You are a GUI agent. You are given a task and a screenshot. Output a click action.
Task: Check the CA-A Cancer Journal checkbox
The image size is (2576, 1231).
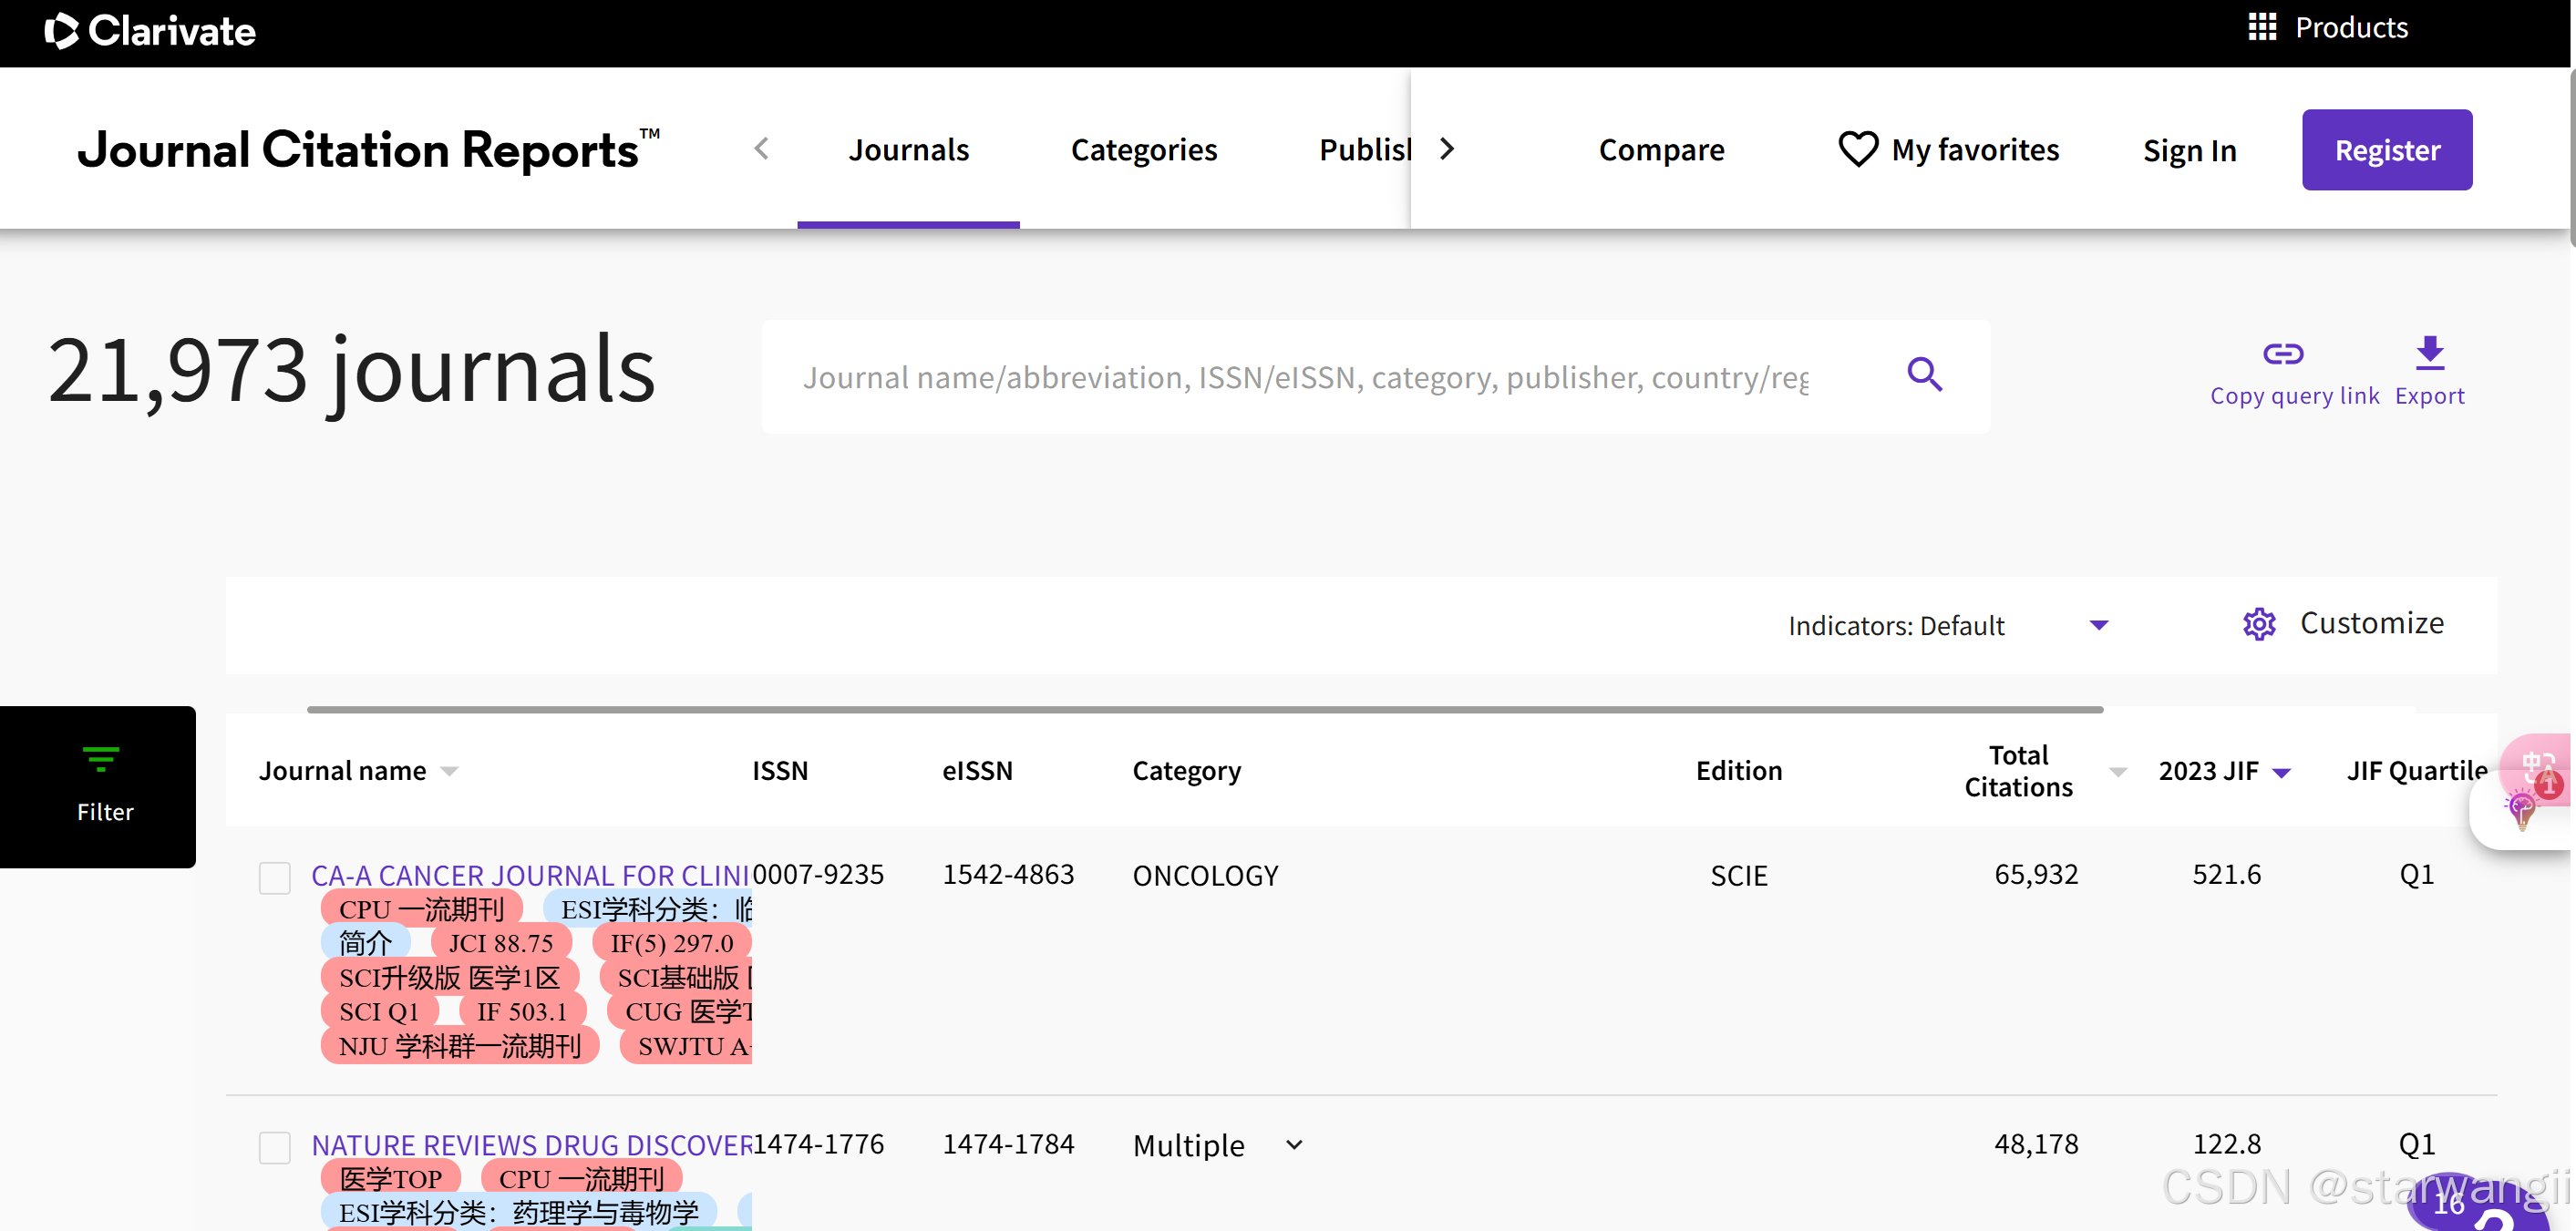click(x=275, y=877)
